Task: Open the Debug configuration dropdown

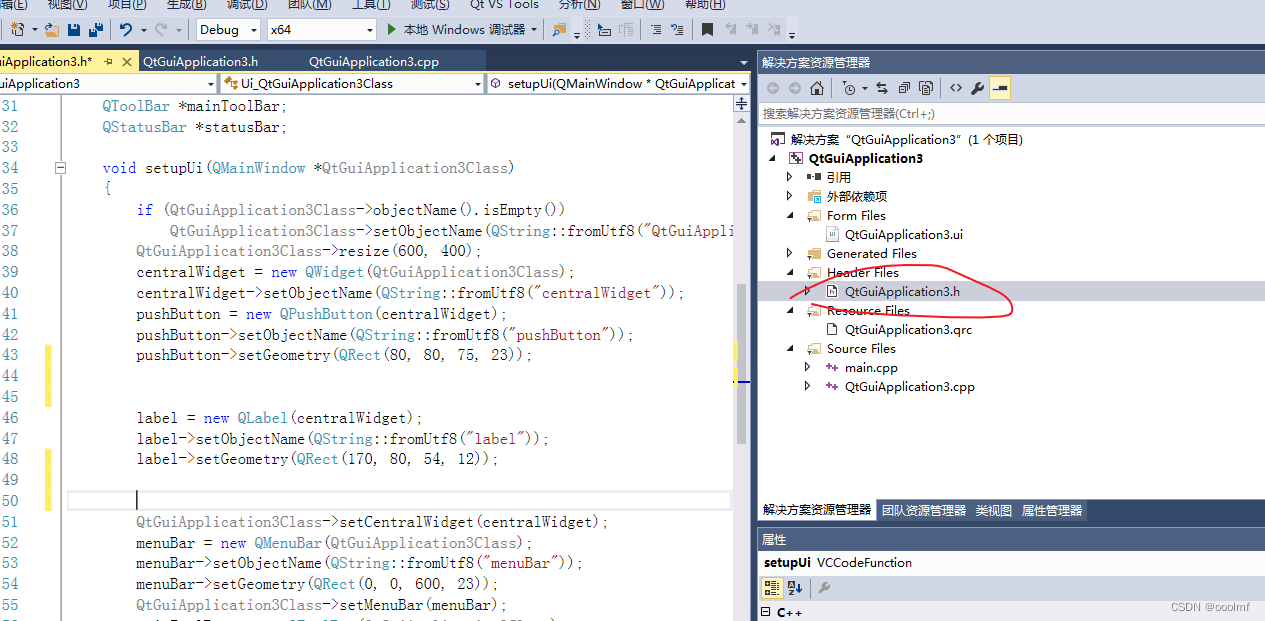Action: pos(228,30)
